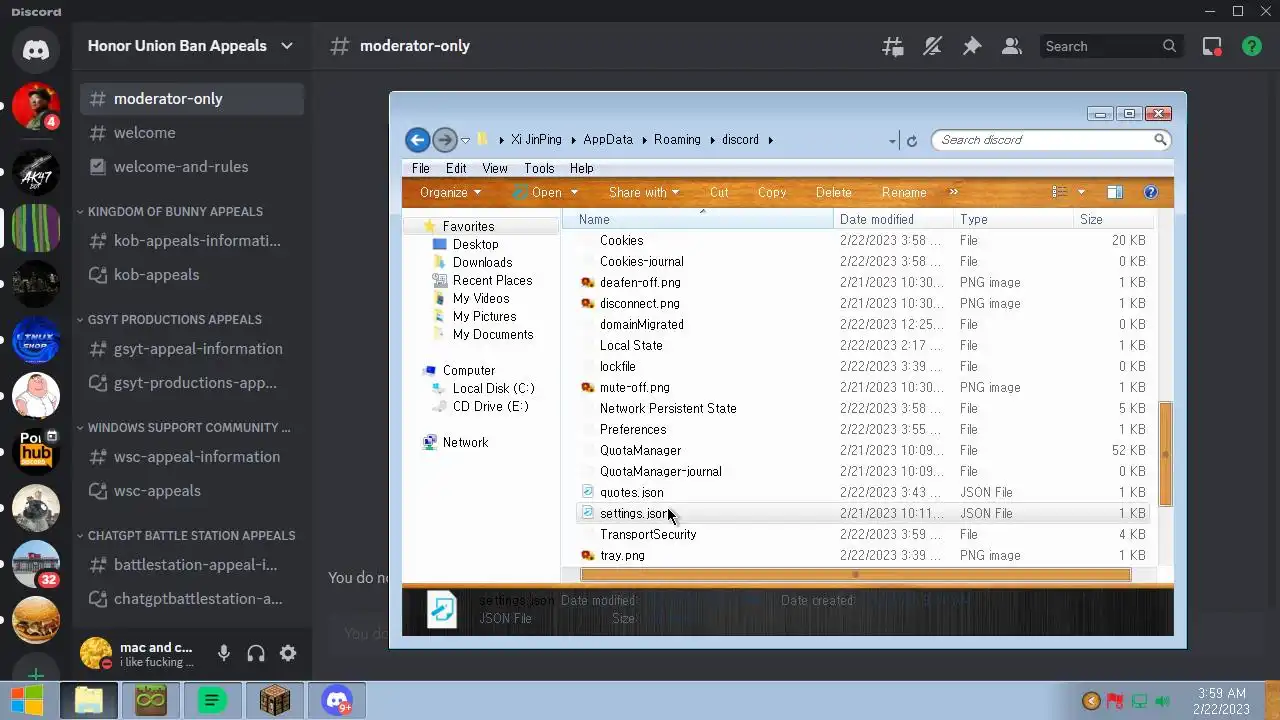Image resolution: width=1280 pixels, height=720 pixels.
Task: Click the Rename toolbar button
Action: pos(904,192)
